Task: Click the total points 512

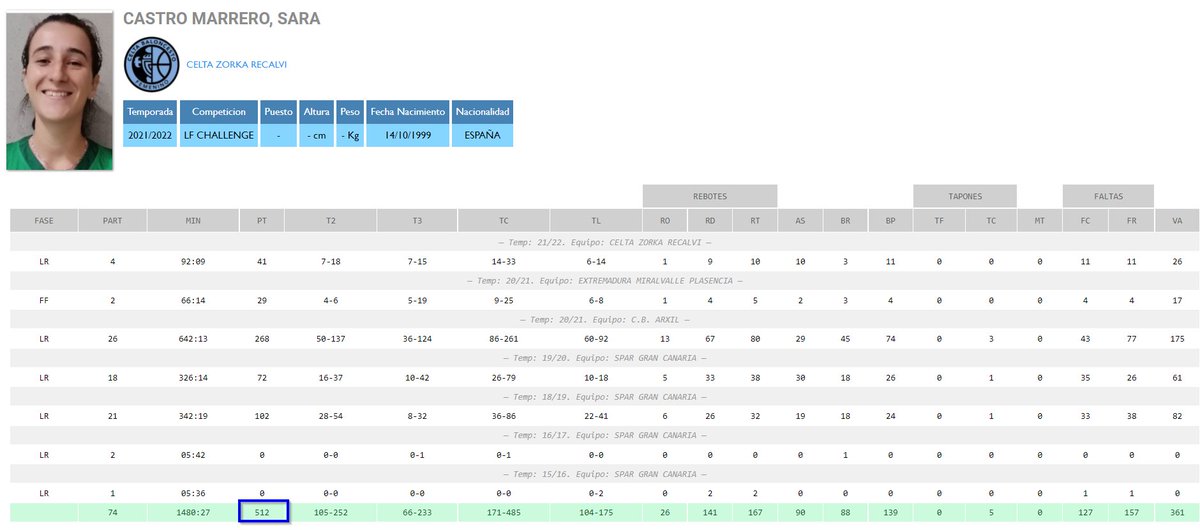Action: tap(263, 512)
